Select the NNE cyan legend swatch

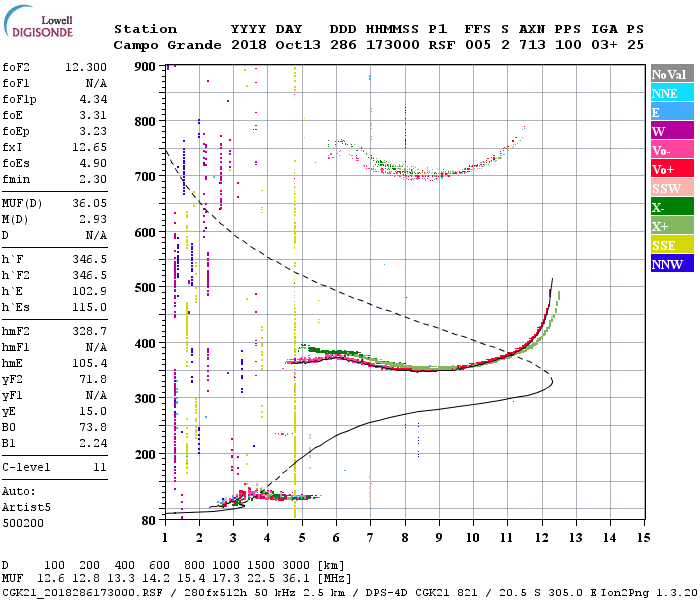(672, 93)
